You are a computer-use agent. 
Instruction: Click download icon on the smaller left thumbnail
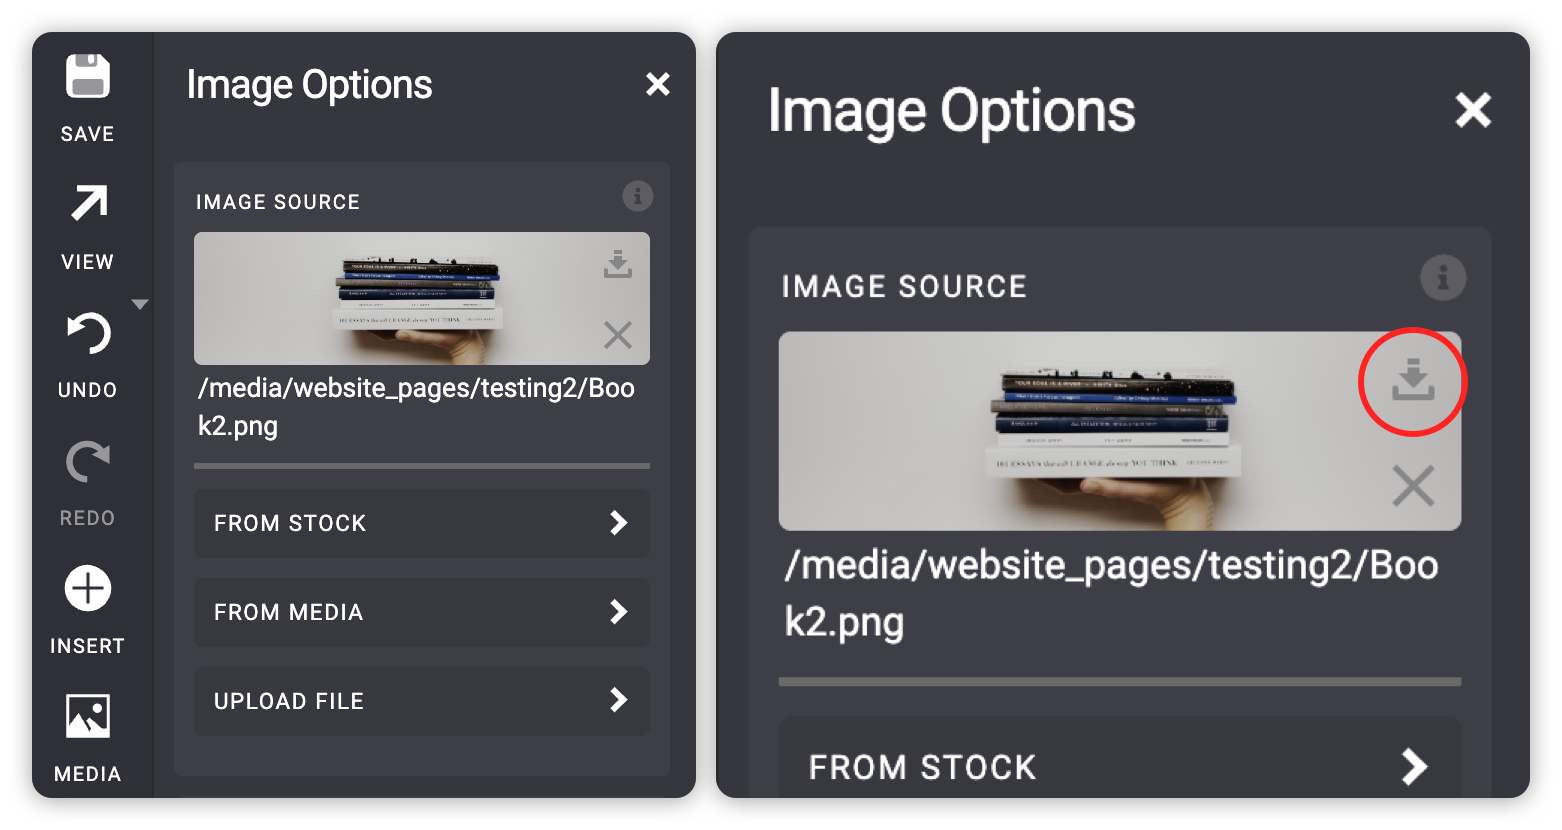click(x=618, y=265)
